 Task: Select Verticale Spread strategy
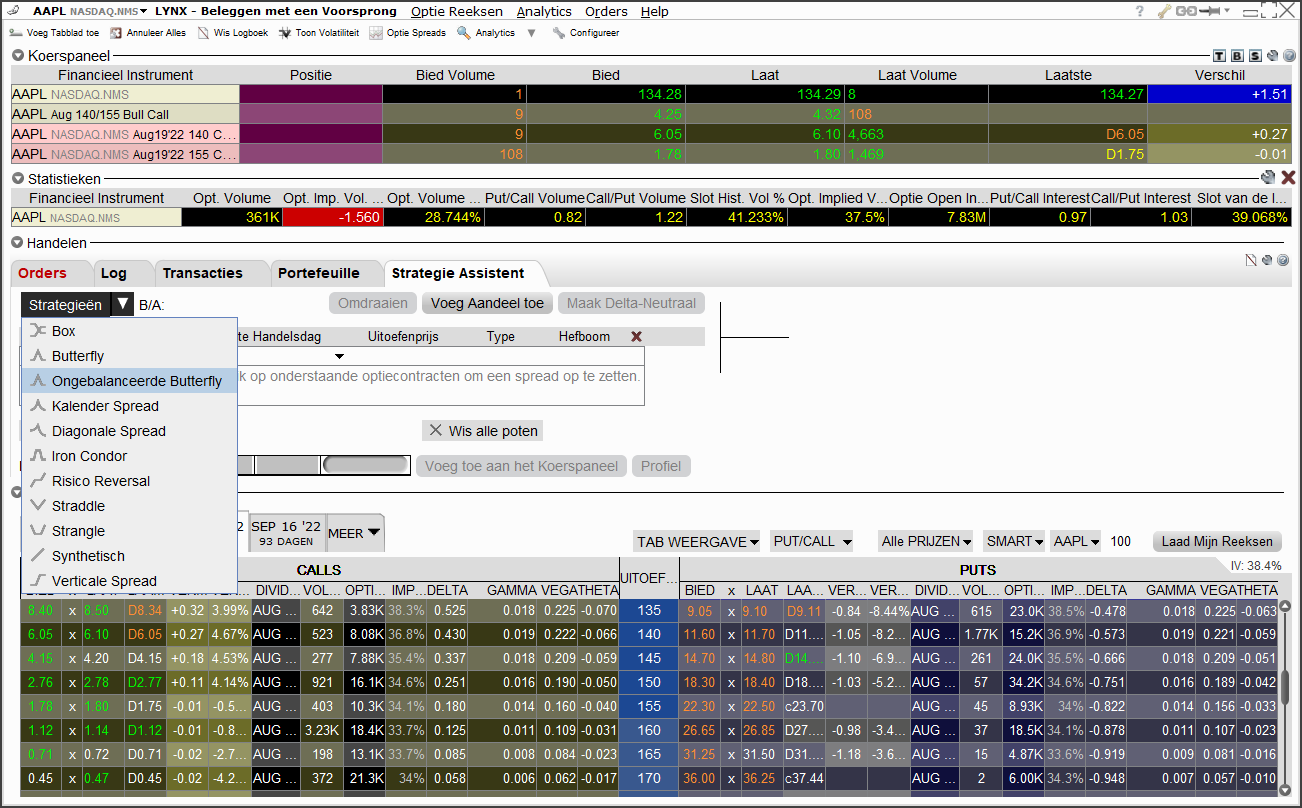pos(129,581)
